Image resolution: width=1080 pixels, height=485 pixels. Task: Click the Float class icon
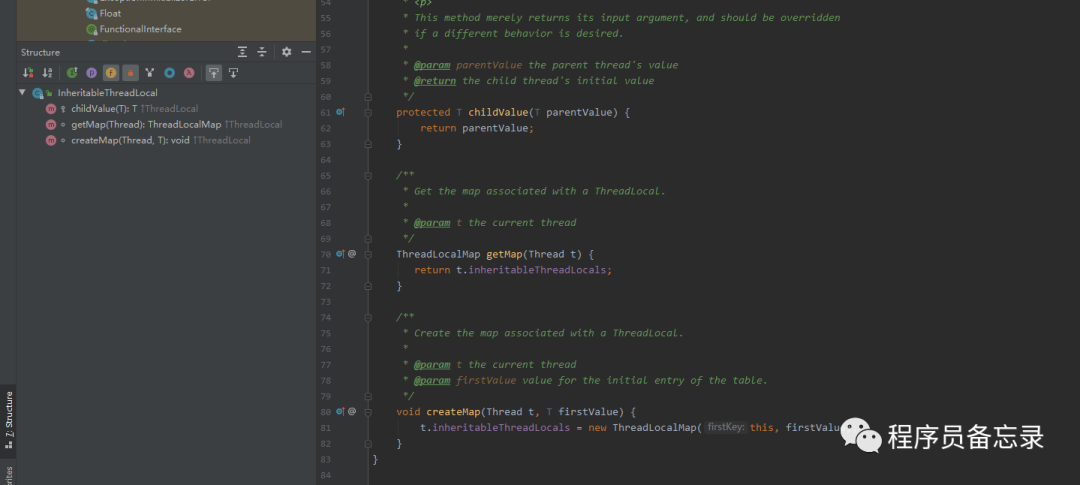pos(91,13)
